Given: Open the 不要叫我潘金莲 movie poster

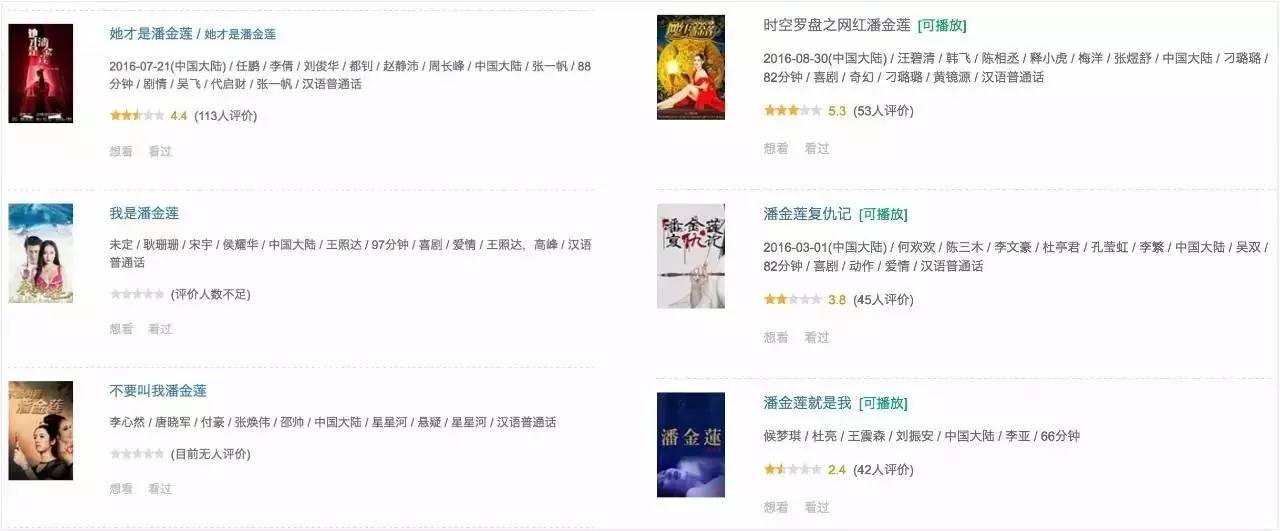Looking at the screenshot, I should coord(41,430).
